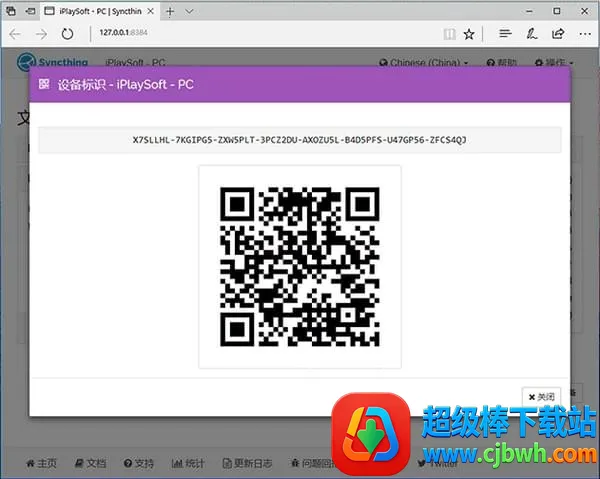
Task: Reload the page with the refresh icon
Action: point(67,34)
